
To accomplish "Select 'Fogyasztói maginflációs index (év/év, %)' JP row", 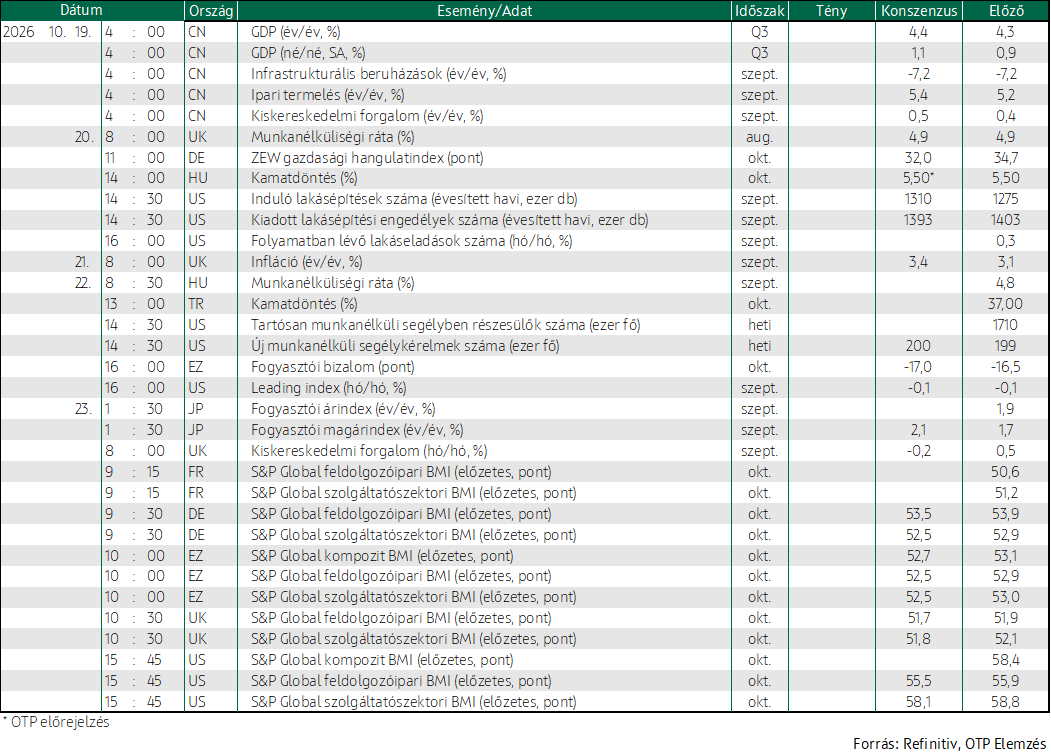I will [x=357, y=430].
